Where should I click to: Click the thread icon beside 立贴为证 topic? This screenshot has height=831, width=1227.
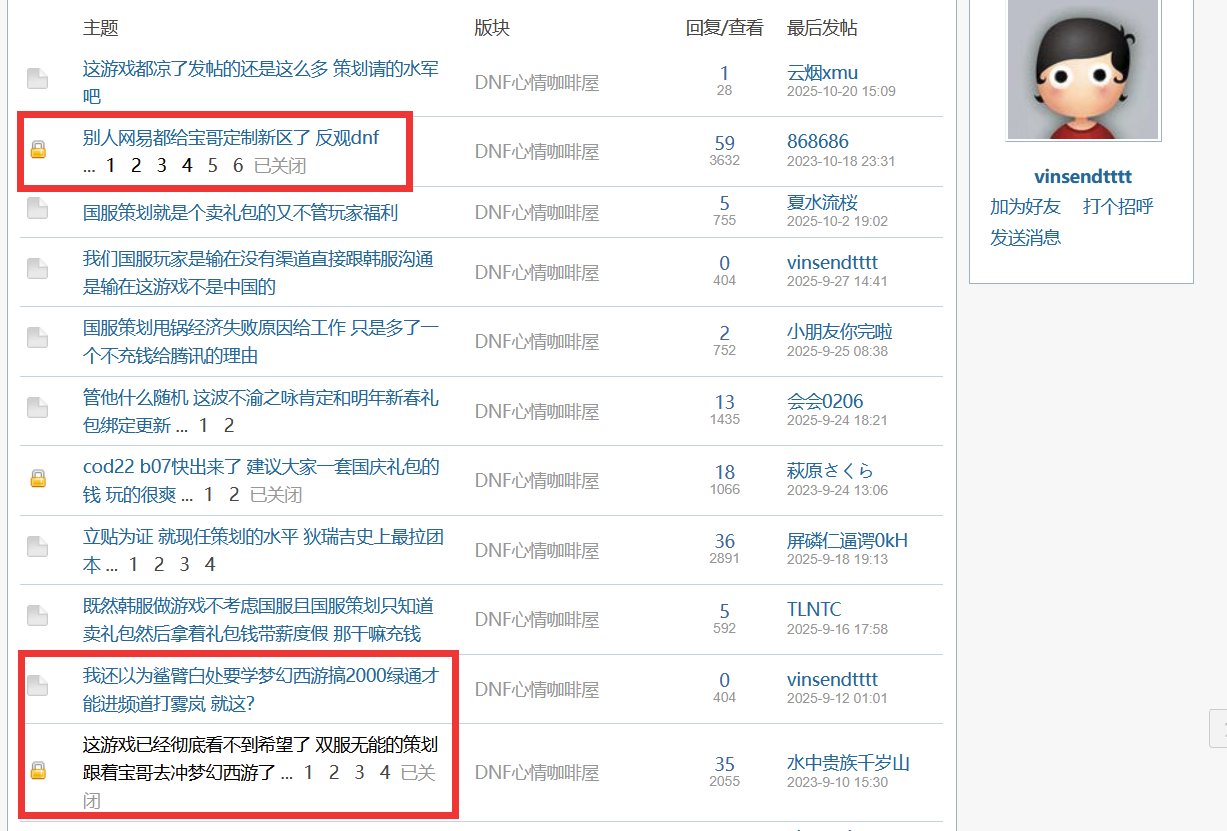tap(37, 547)
